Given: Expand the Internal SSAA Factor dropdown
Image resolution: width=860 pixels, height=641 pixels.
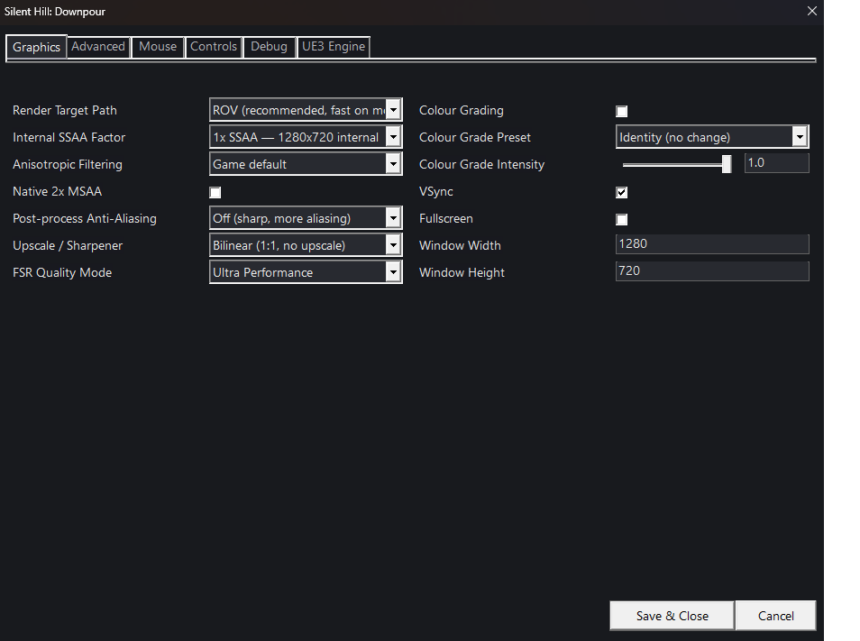Looking at the screenshot, I should 305,137.
